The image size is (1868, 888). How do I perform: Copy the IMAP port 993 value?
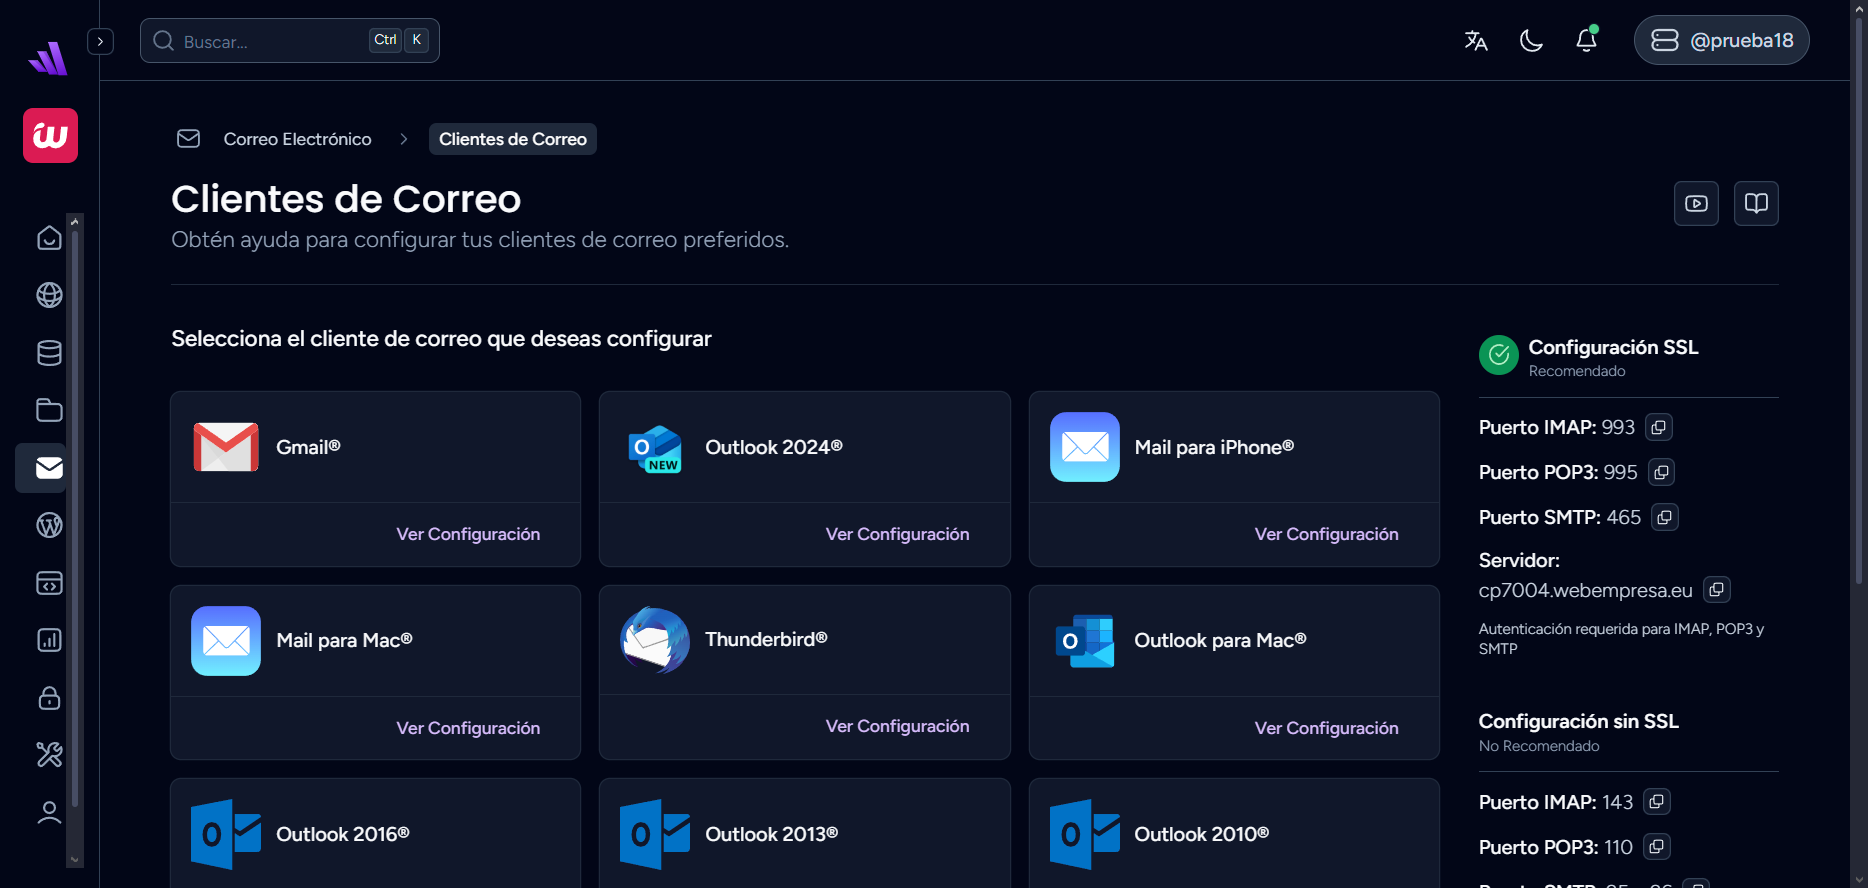(x=1658, y=428)
